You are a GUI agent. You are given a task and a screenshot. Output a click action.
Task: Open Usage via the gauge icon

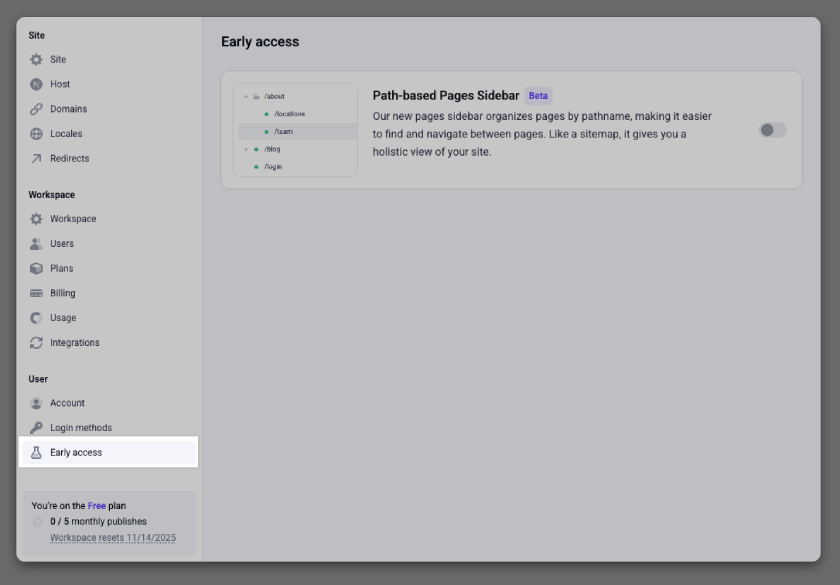pos(34,317)
